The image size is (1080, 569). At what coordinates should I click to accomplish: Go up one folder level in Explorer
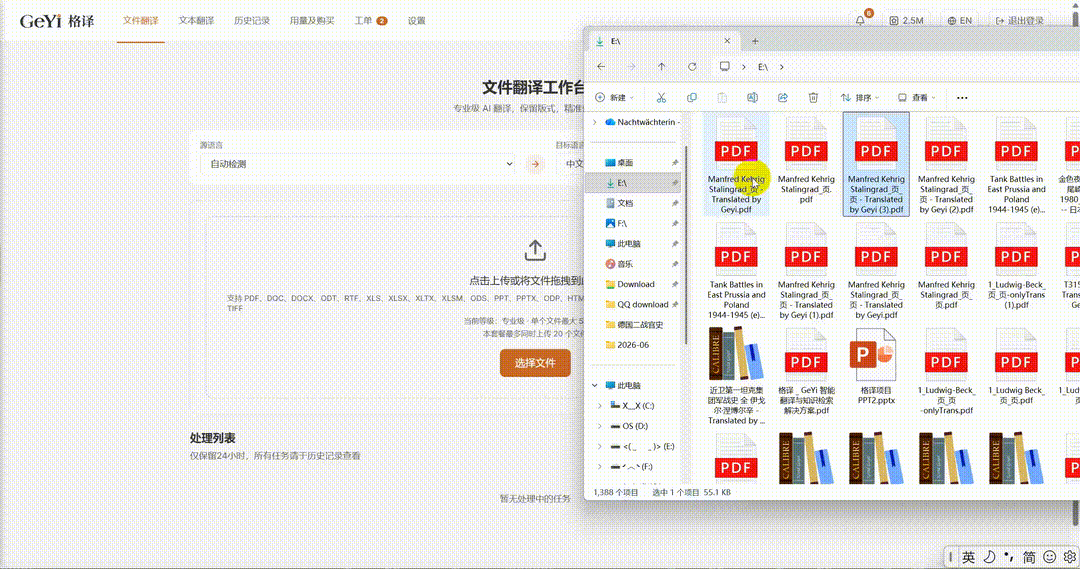[x=662, y=67]
